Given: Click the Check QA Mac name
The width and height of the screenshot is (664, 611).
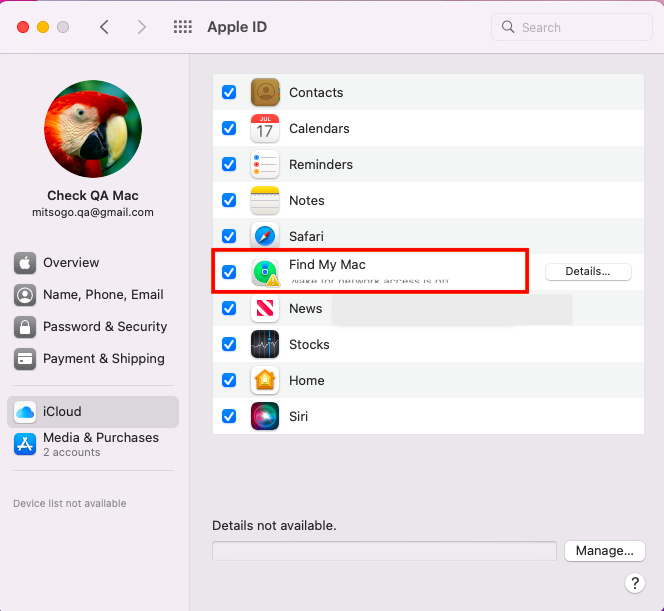Looking at the screenshot, I should click(93, 195).
